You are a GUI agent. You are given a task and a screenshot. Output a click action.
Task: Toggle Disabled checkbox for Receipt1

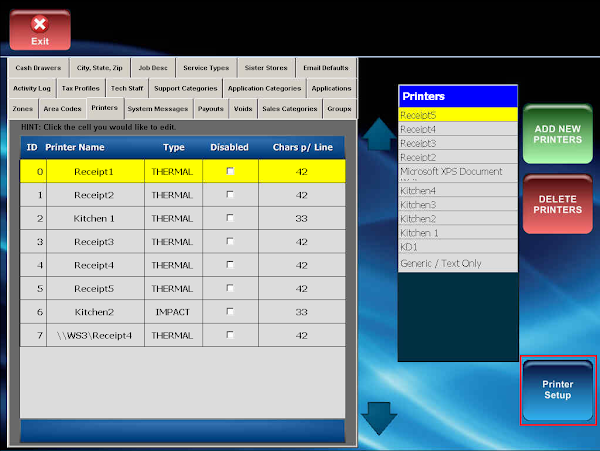[x=230, y=172]
